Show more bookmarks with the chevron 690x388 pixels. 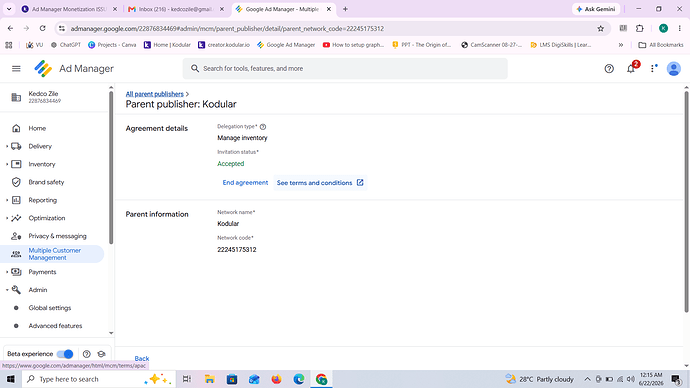(621, 45)
